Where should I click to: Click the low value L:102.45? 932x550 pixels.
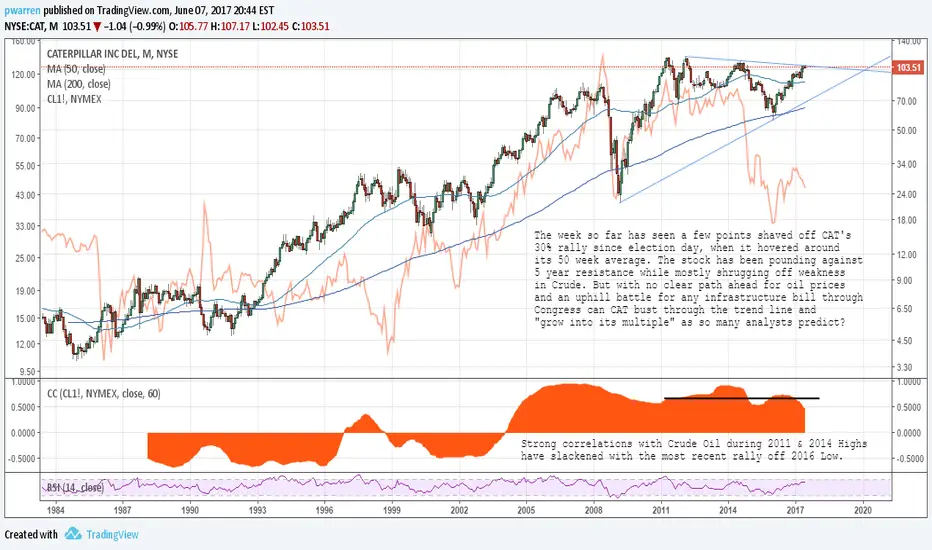click(270, 26)
